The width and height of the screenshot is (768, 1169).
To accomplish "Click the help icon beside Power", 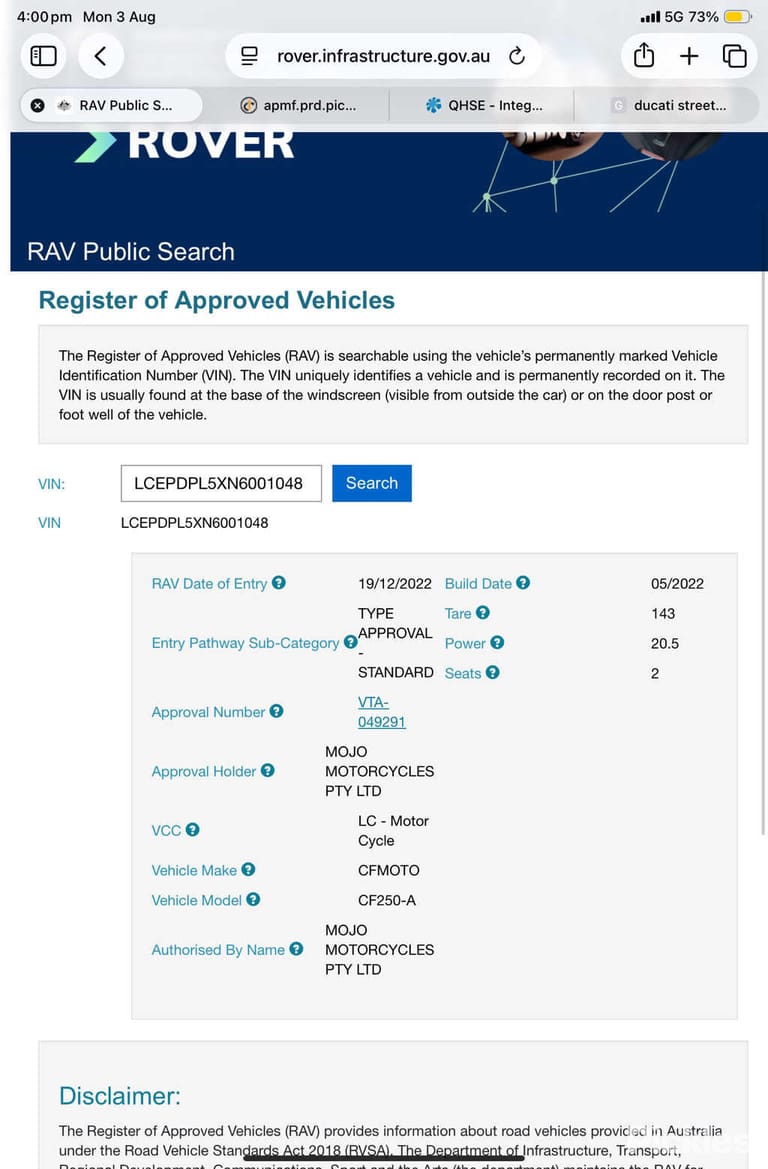I will click(497, 643).
